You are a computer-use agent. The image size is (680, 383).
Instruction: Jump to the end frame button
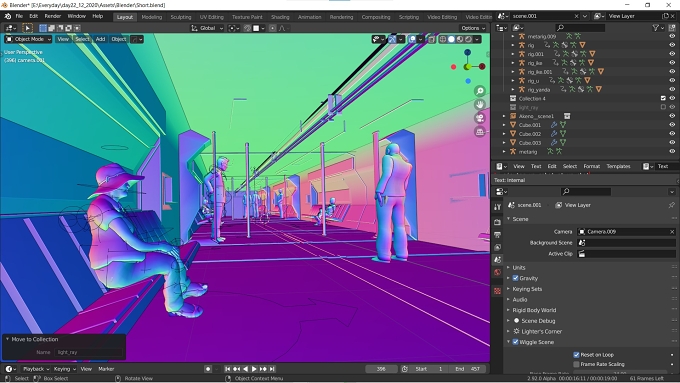(x=272, y=369)
